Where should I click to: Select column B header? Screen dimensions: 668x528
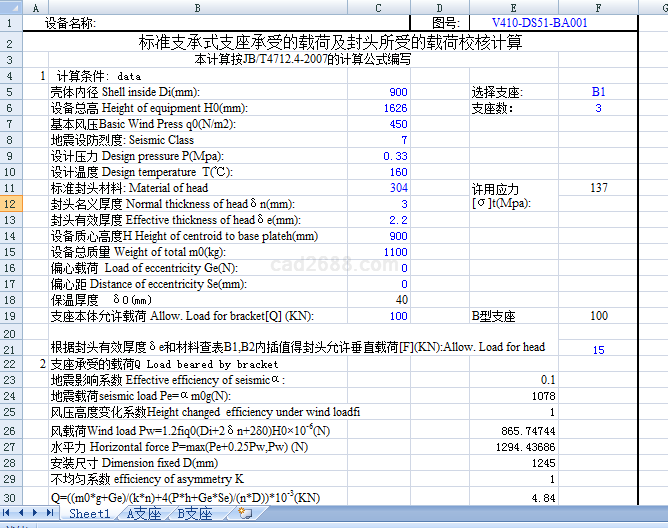196,7
